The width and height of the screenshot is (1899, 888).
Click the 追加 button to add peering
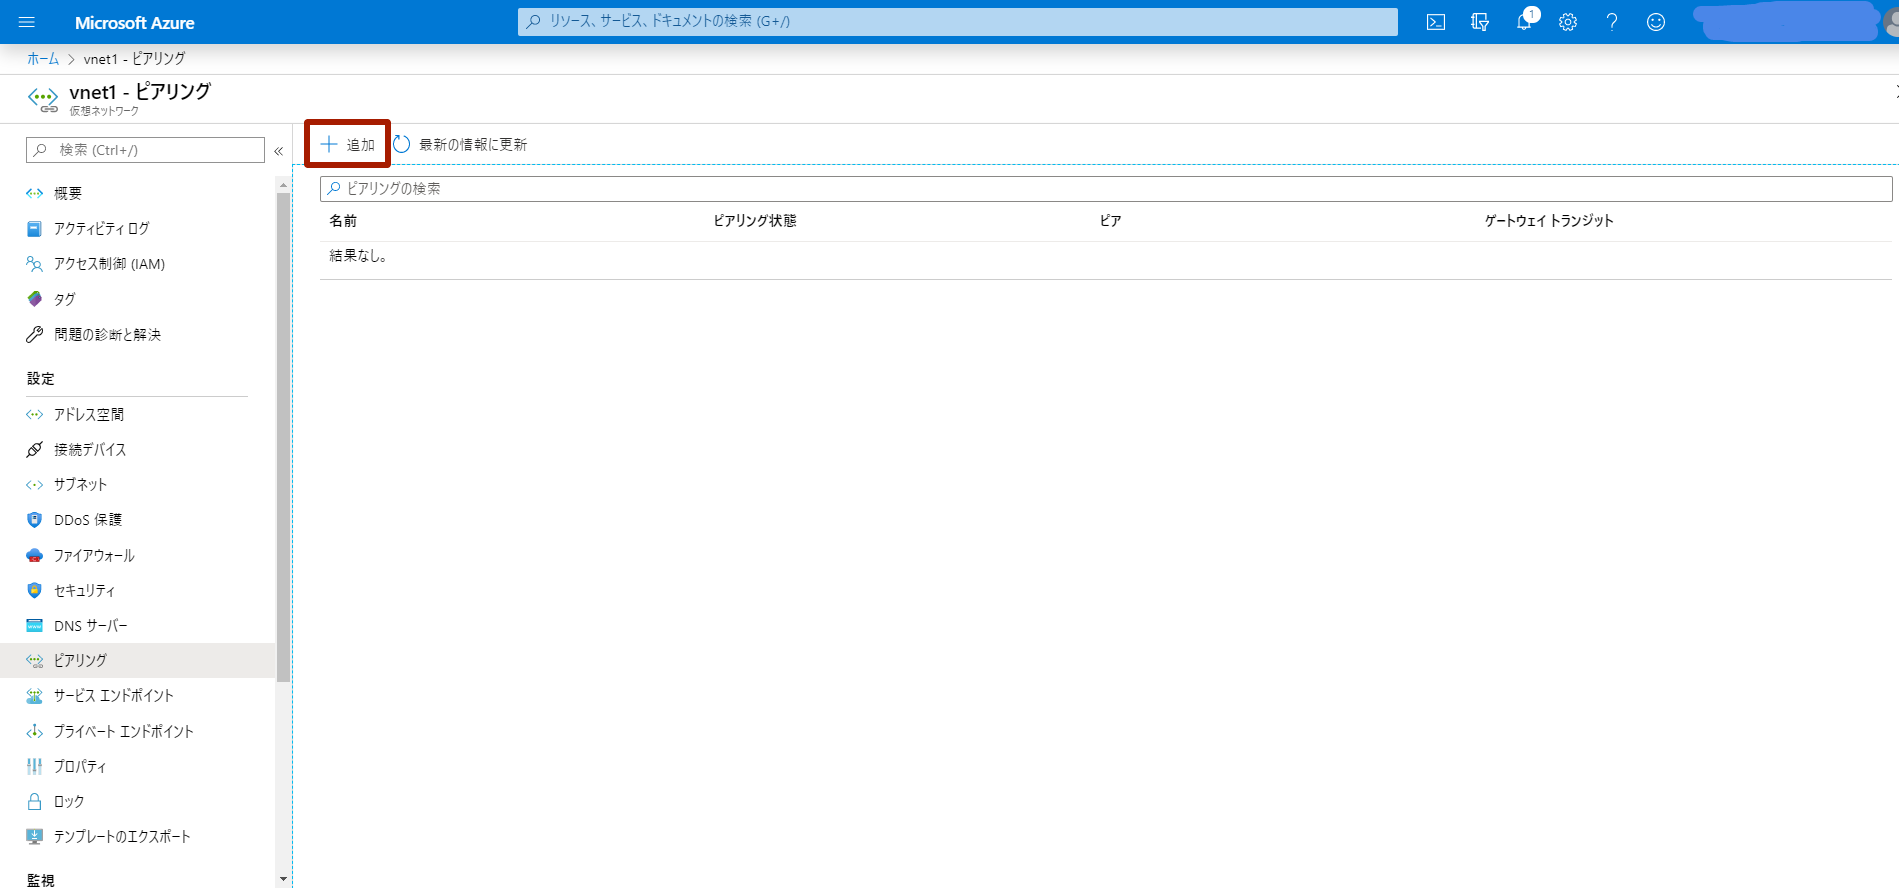tap(348, 145)
